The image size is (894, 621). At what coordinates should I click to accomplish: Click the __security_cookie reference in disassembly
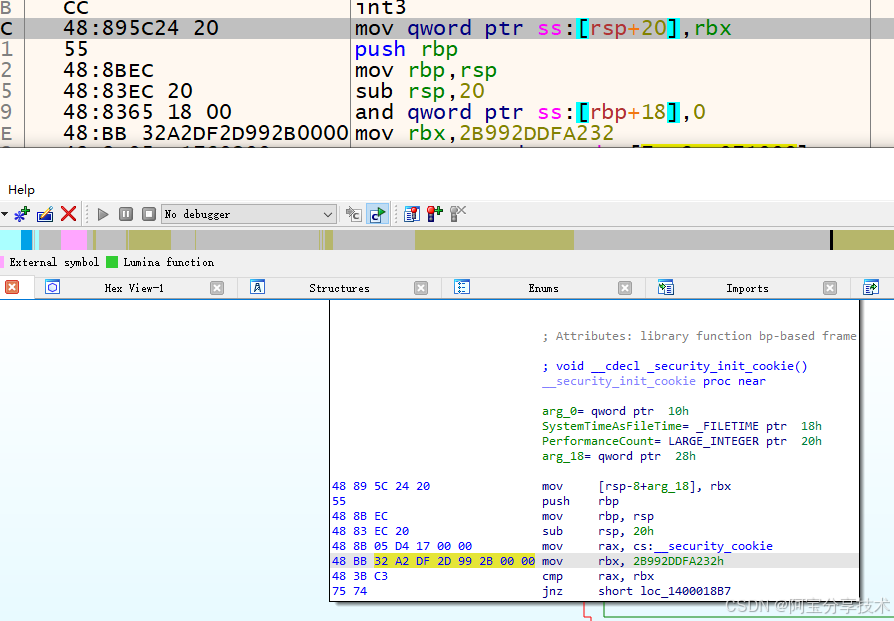713,546
